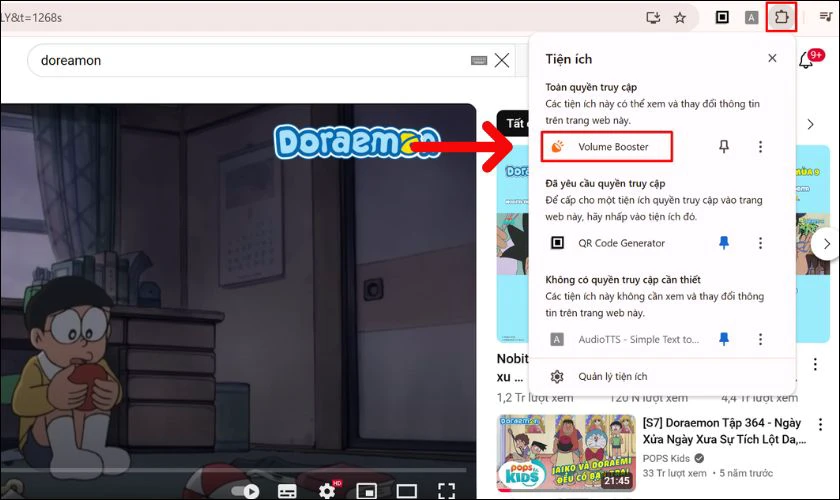The height and width of the screenshot is (500, 840).
Task: Open more options for QR Code Generator
Action: click(760, 243)
